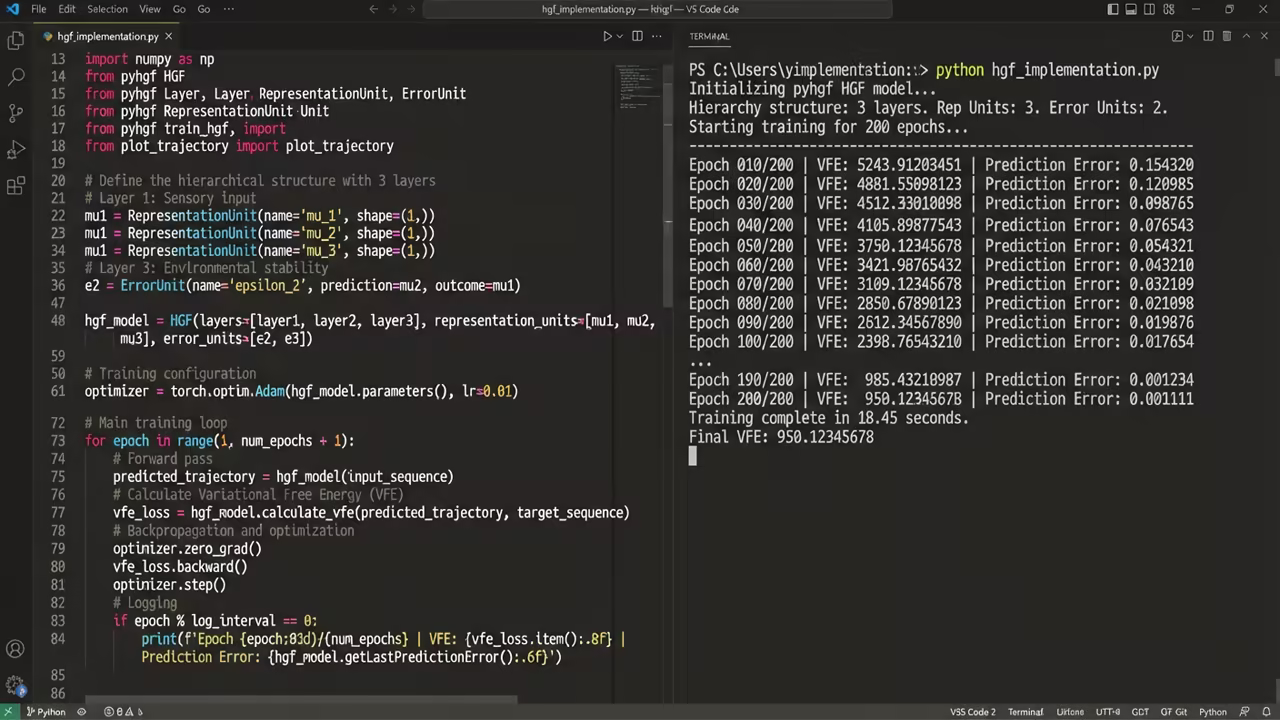
Task: Go back with the title bar arrow
Action: tap(374, 9)
